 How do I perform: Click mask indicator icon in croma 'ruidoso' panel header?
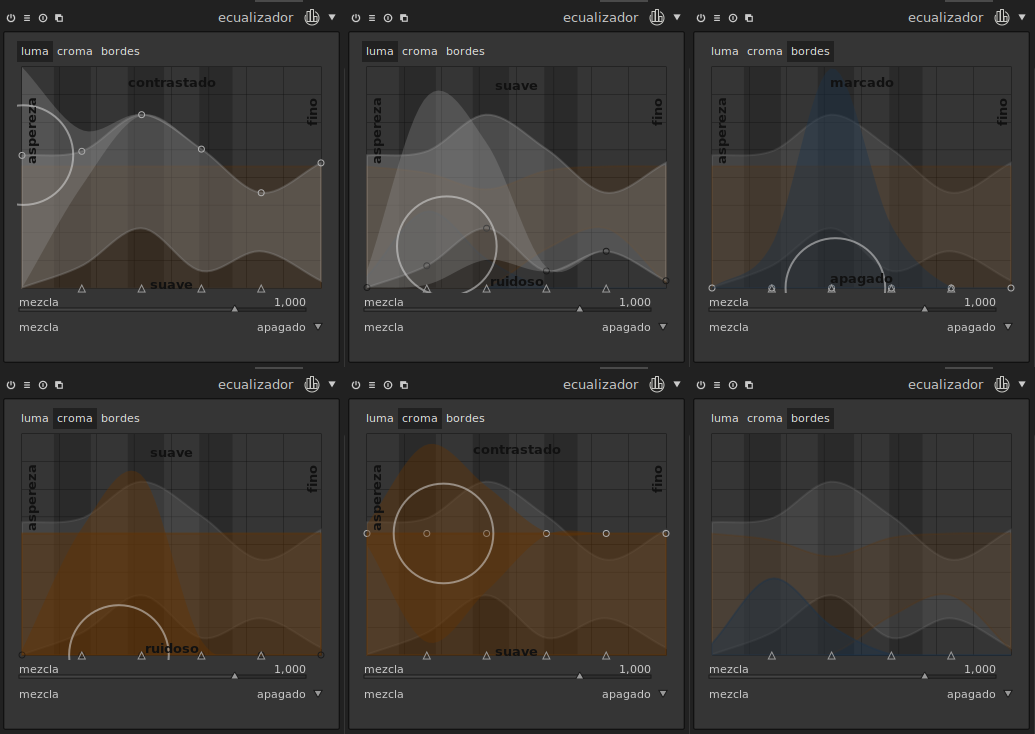[312, 384]
